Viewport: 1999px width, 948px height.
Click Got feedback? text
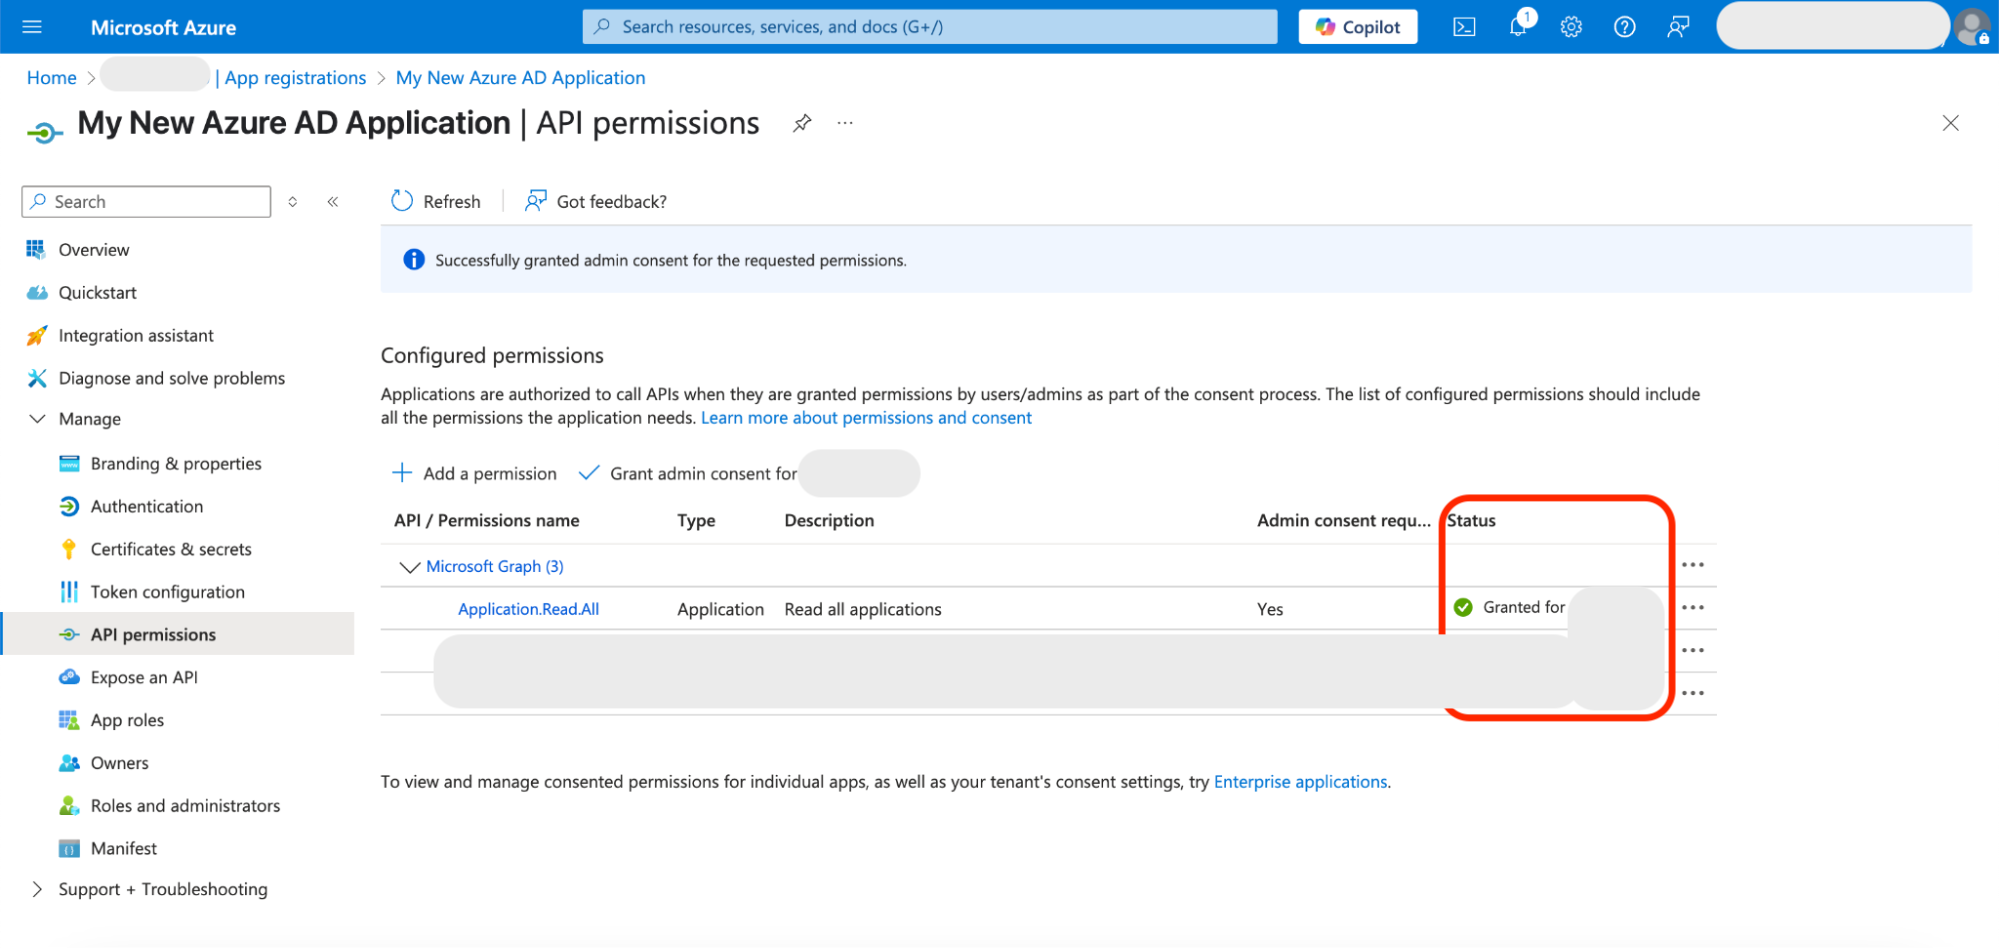point(611,201)
